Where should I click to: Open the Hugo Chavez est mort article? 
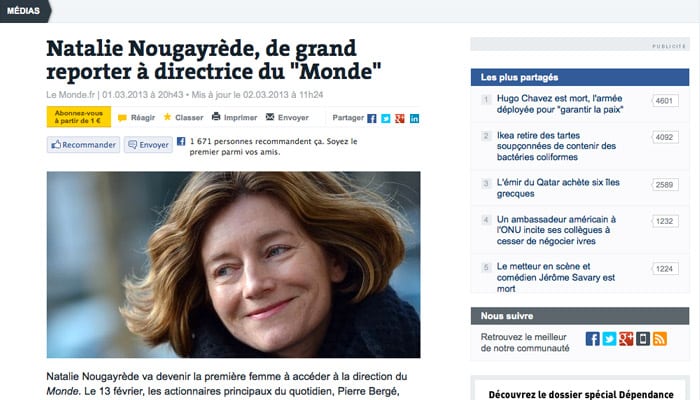559,104
